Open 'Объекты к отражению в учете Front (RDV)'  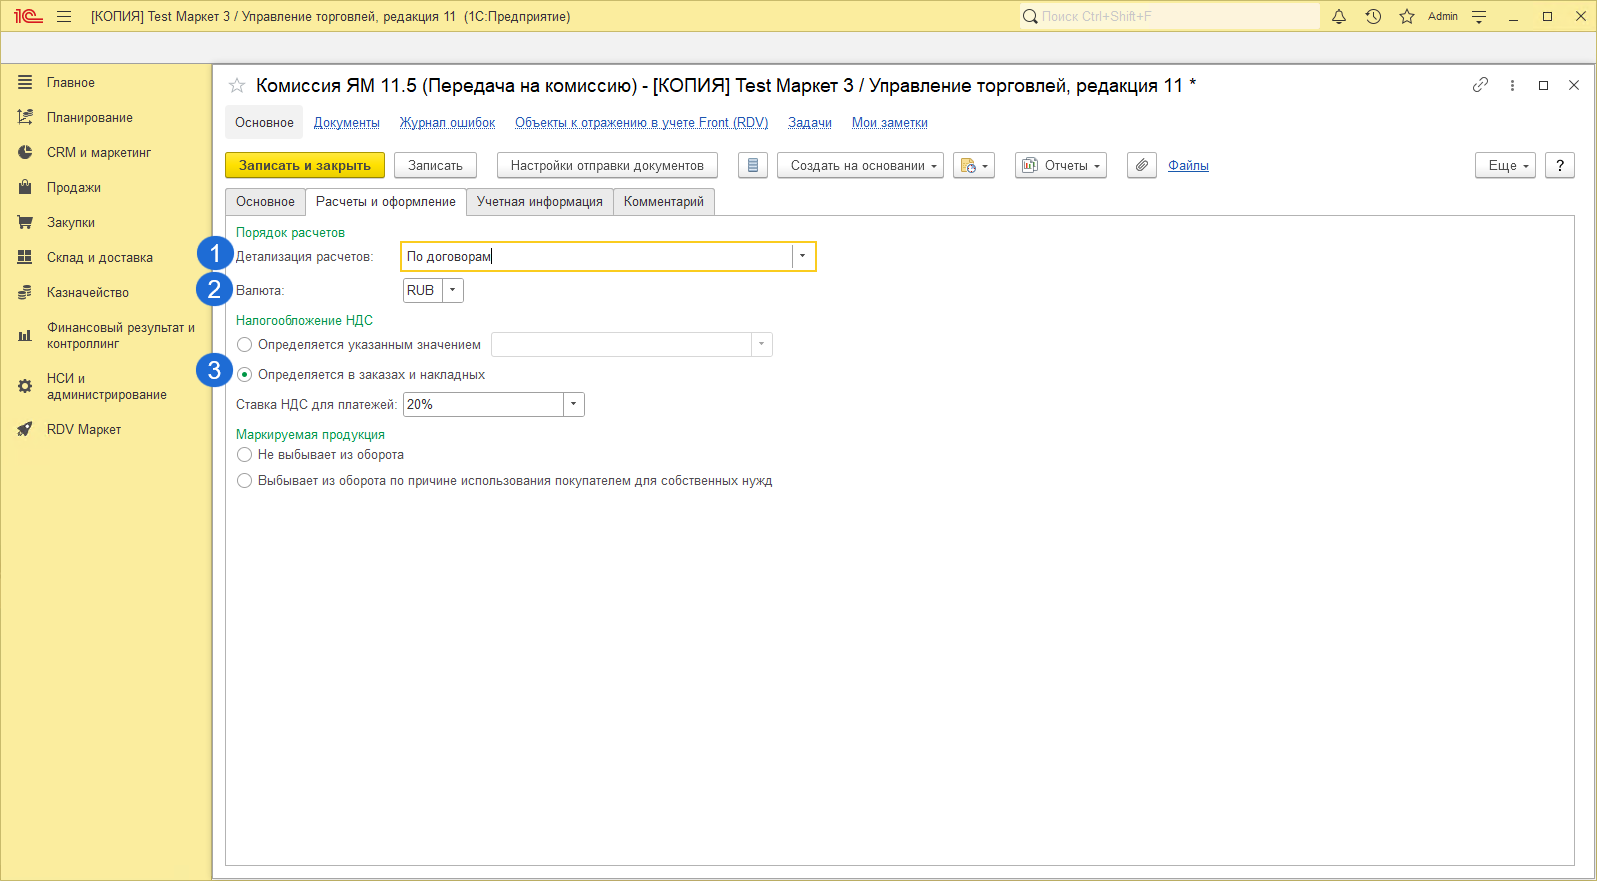point(642,123)
